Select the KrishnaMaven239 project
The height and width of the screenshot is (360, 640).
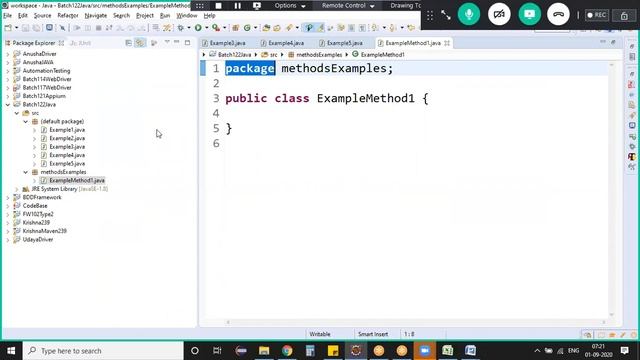point(44,231)
